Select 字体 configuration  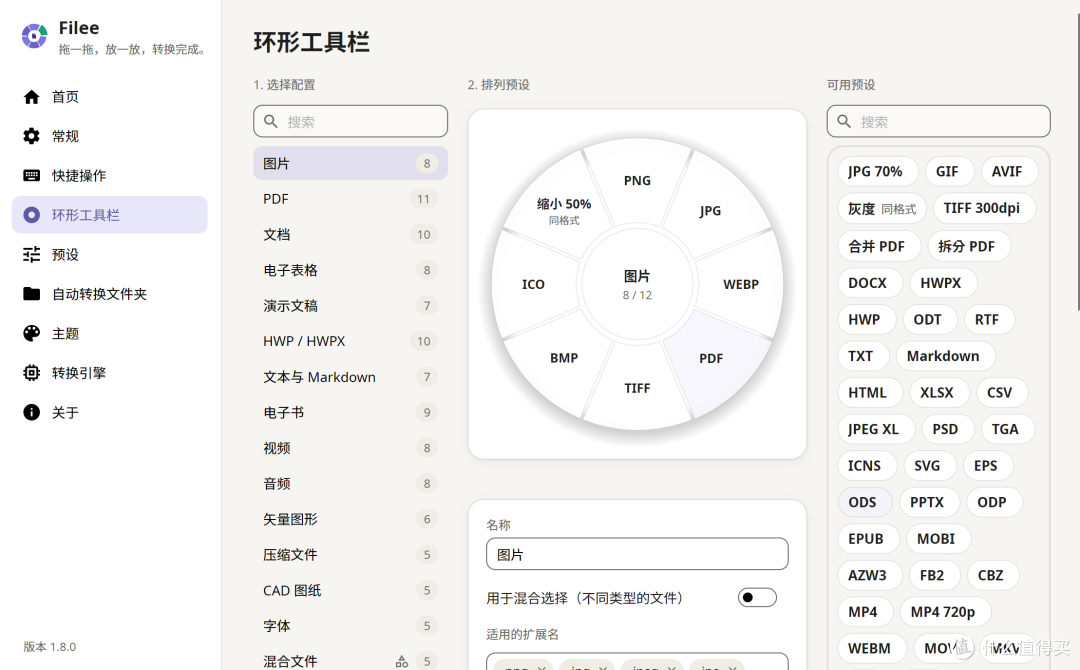coord(351,626)
